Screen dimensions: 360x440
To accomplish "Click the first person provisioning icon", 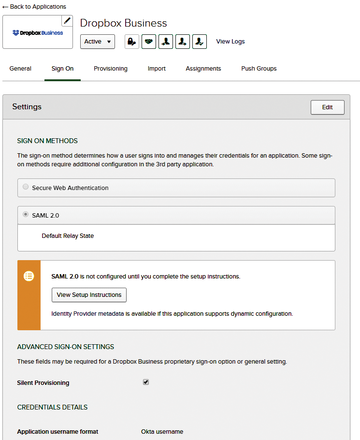I will point(166,42).
